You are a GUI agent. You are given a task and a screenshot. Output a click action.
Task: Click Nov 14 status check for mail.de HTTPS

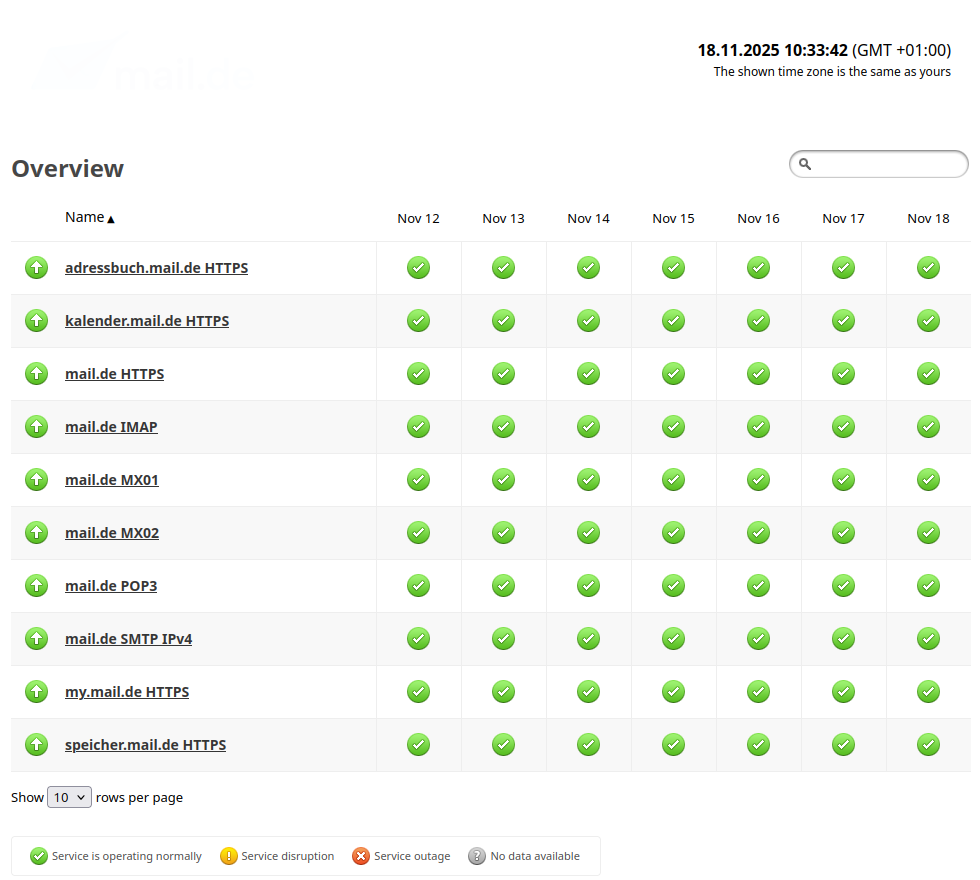pyautogui.click(x=588, y=374)
